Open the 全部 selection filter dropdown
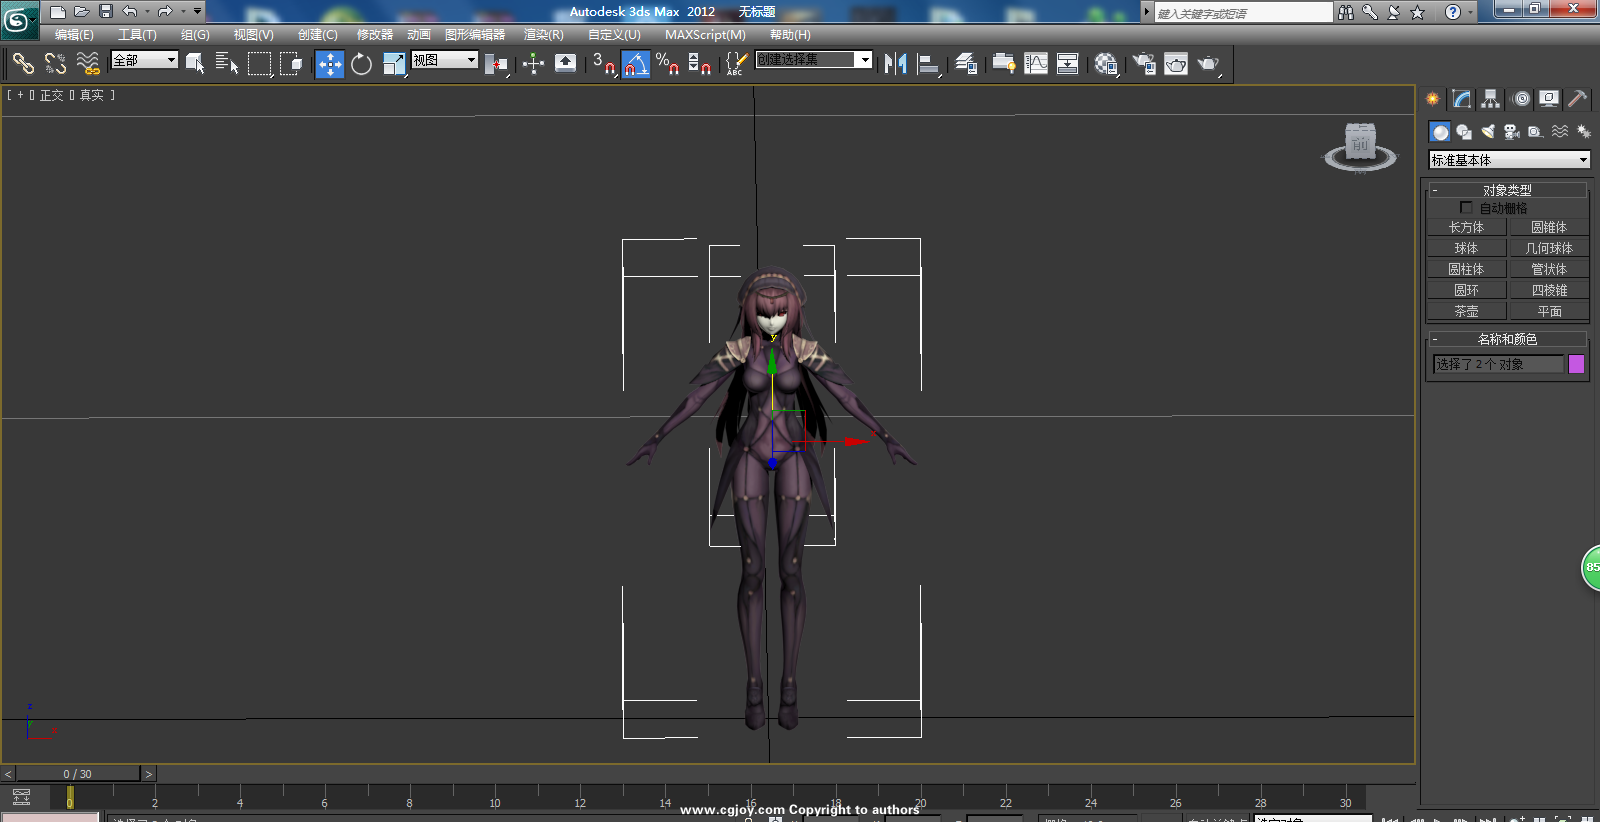The height and width of the screenshot is (822, 1600). point(144,60)
